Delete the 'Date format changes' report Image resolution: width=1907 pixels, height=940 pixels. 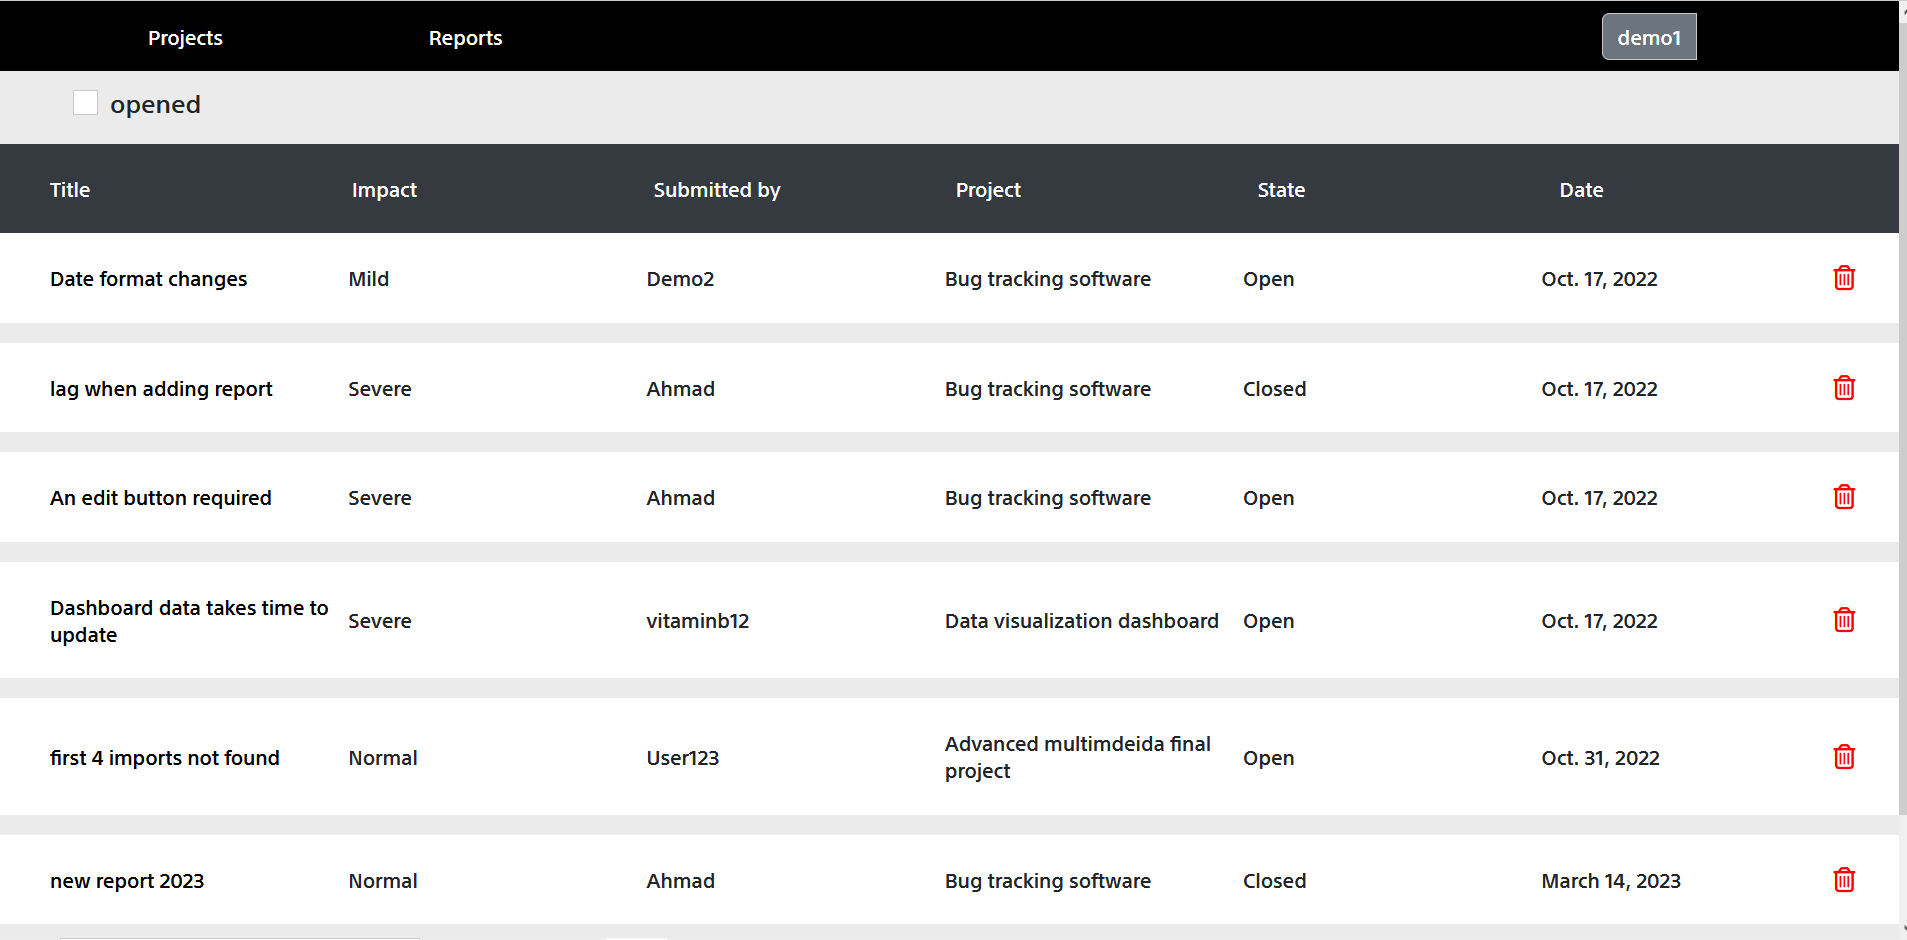[1844, 278]
